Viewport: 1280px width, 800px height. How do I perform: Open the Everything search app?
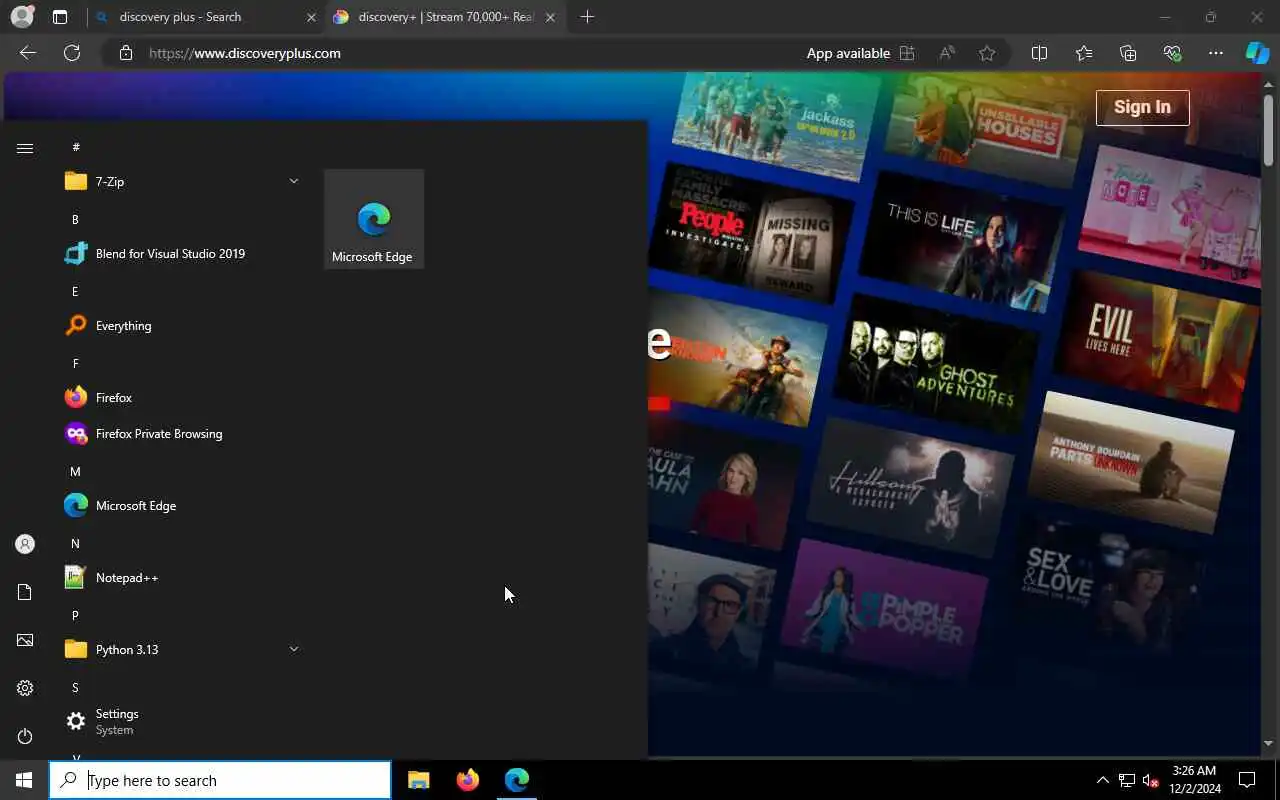pyautogui.click(x=182, y=325)
